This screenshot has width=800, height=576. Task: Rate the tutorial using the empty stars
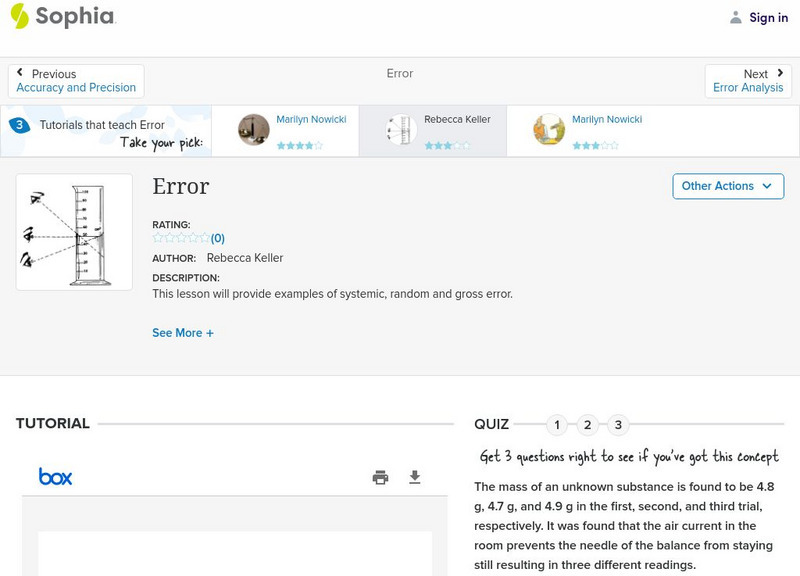coord(181,238)
